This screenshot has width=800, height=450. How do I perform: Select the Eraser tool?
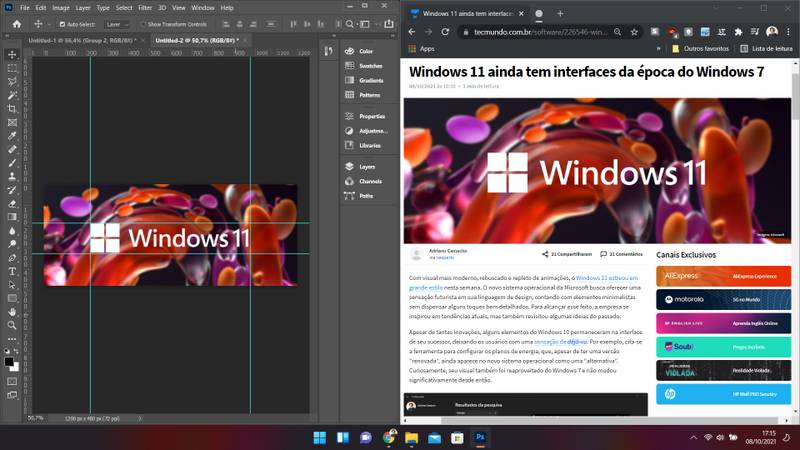[x=12, y=204]
